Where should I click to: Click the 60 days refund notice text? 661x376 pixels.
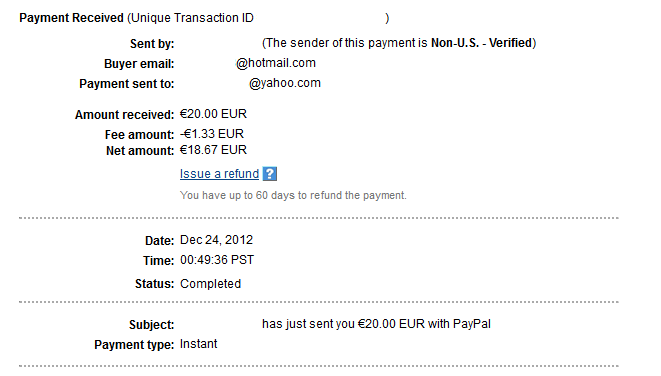293,196
